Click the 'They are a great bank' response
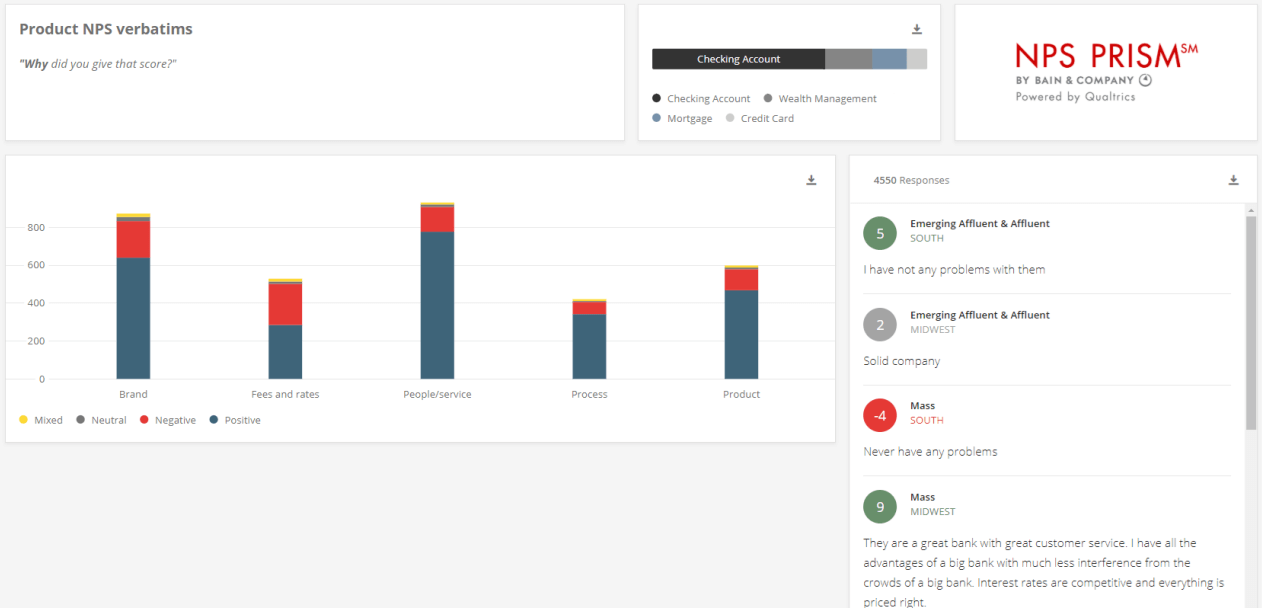Viewport: 1262px width, 608px height. point(1044,573)
